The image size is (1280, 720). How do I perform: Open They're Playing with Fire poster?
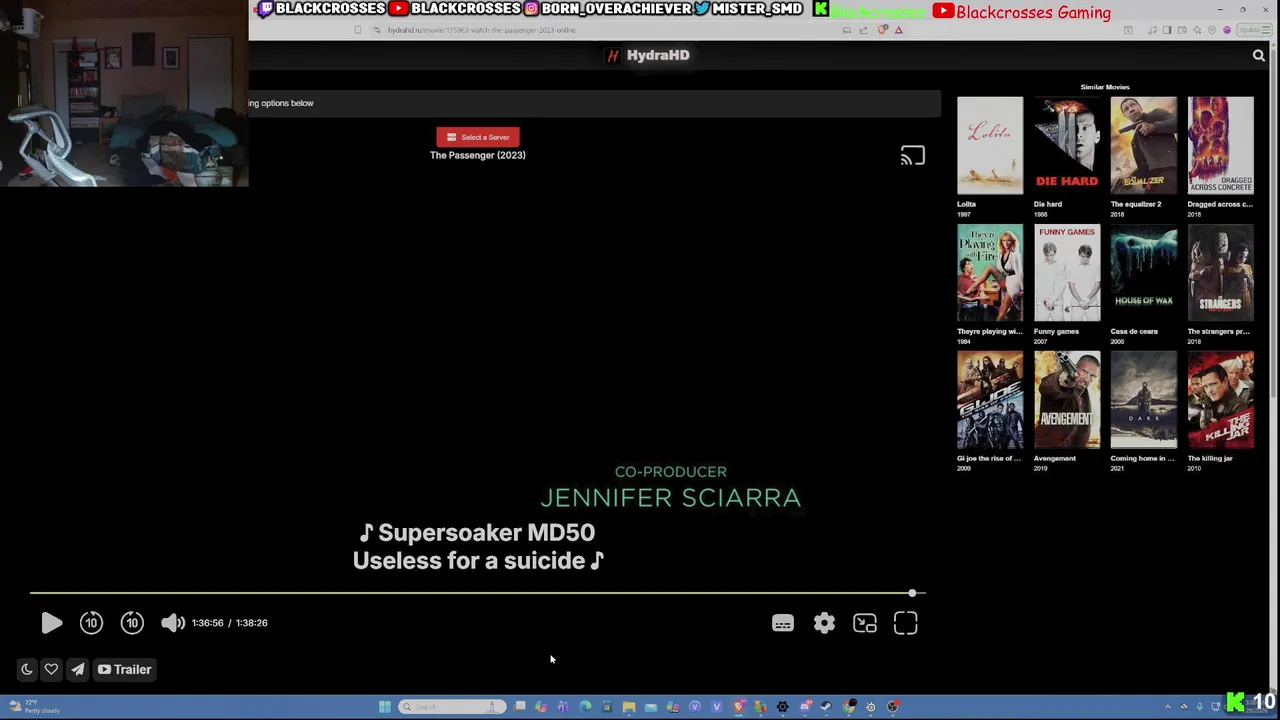[x=990, y=273]
